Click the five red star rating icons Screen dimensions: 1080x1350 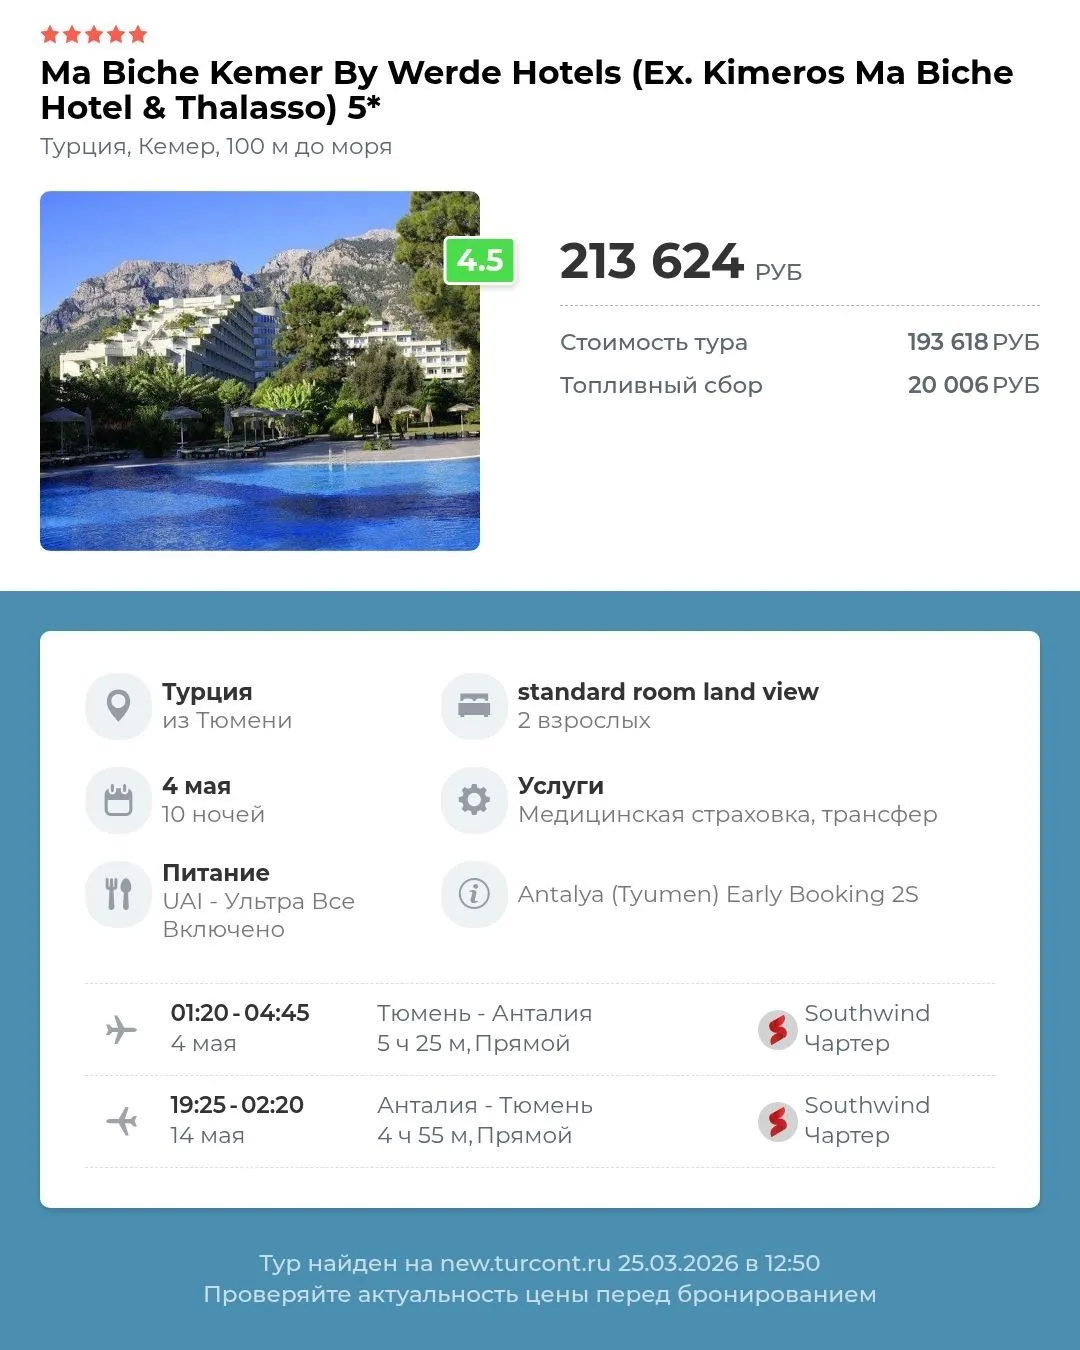(x=94, y=35)
